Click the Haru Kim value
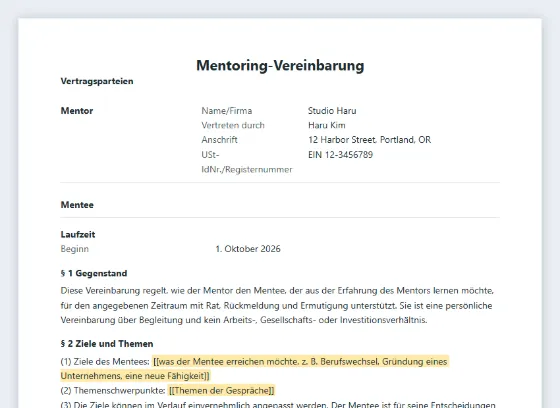 pyautogui.click(x=327, y=125)
